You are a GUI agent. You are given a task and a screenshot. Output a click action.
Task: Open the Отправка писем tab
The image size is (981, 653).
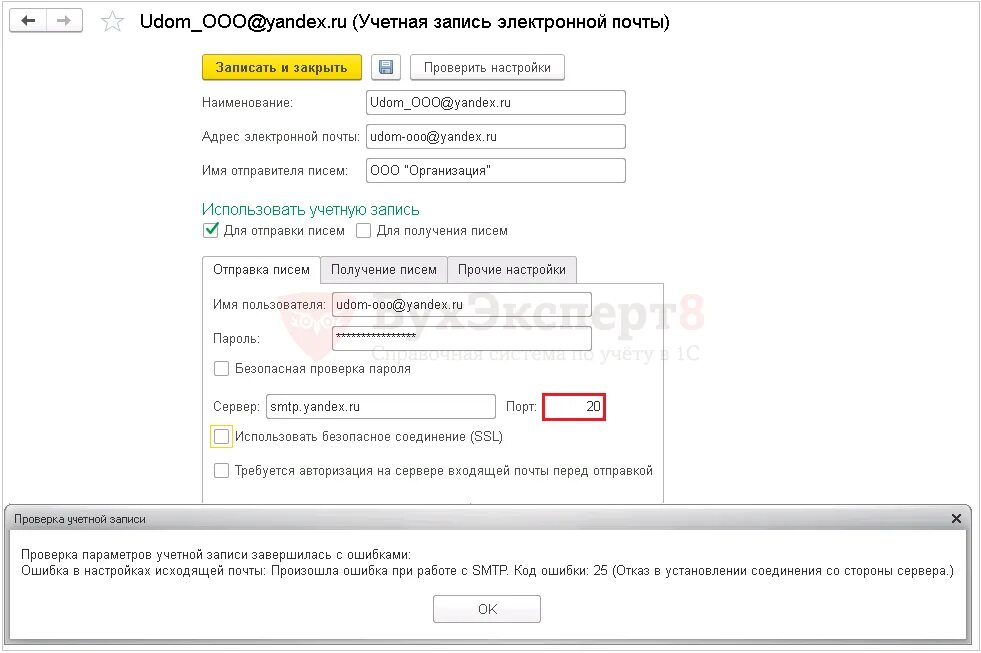[x=262, y=270]
